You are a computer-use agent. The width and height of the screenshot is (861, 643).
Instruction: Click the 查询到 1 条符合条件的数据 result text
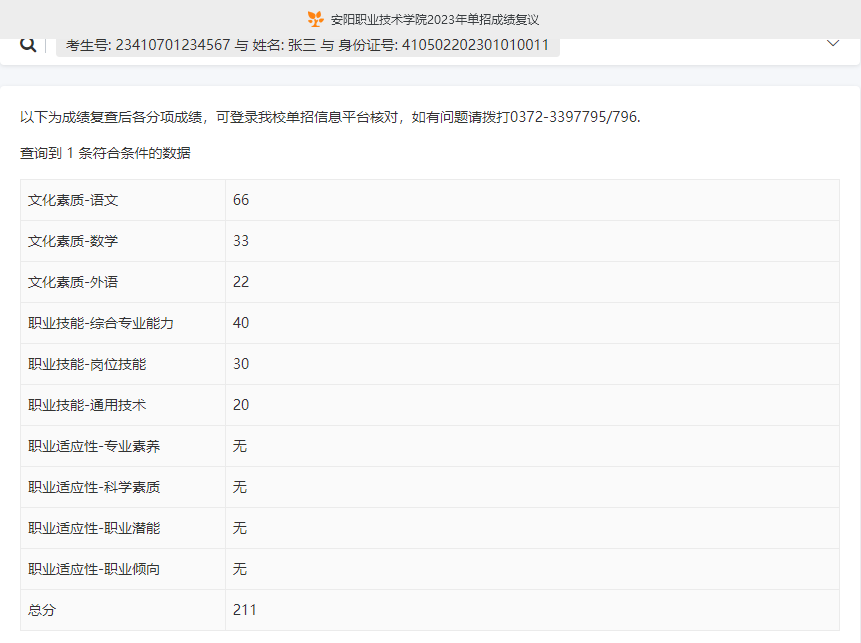(105, 153)
